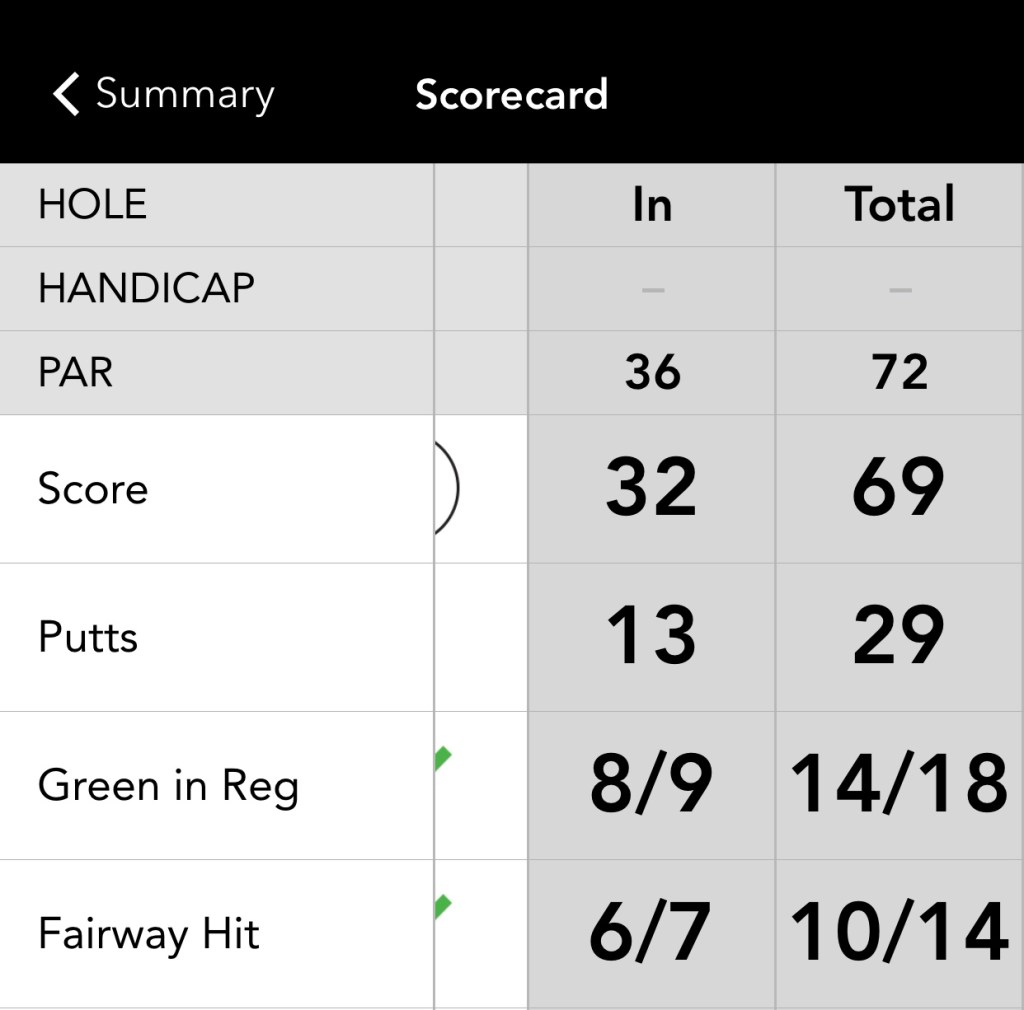Select the total putts value 29
The height and width of the screenshot is (1010, 1024).
click(x=899, y=637)
